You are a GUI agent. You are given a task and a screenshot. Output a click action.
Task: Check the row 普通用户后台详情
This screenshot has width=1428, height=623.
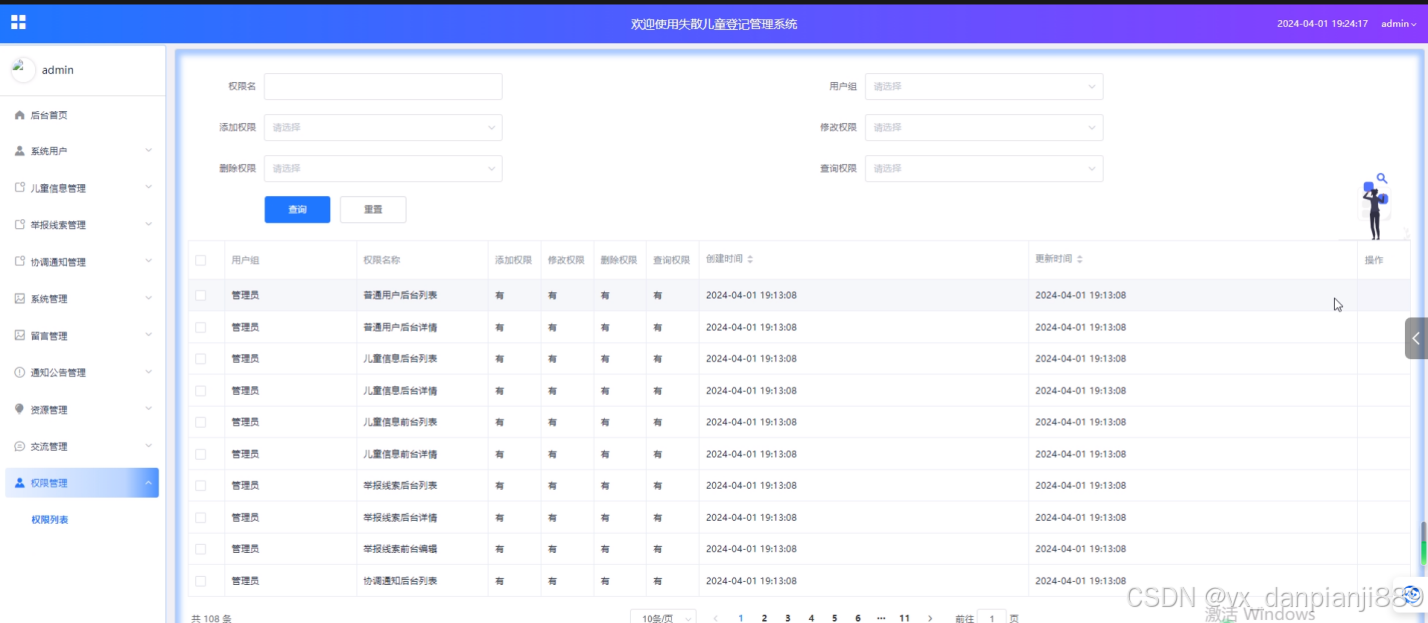click(201, 327)
